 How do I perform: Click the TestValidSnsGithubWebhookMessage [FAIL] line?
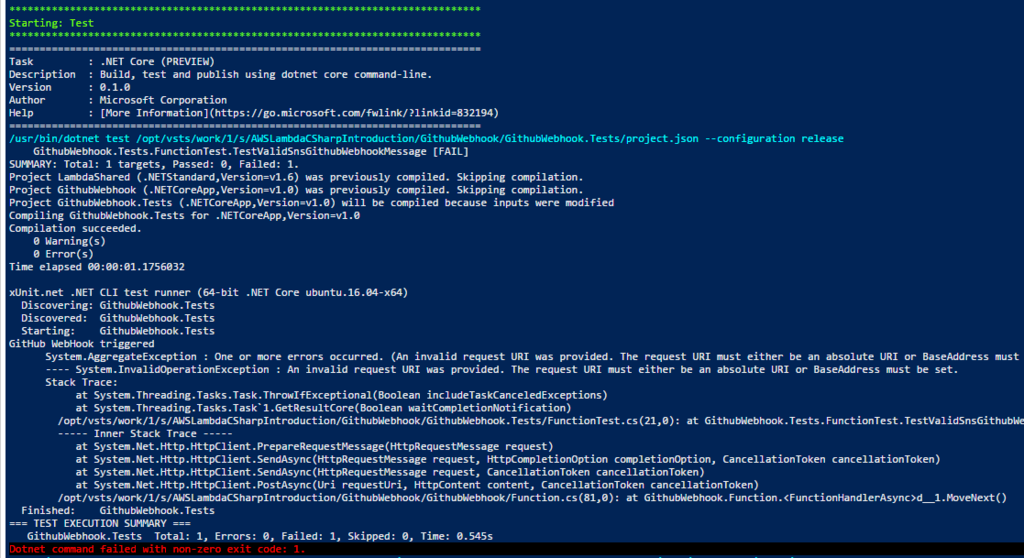point(251,152)
